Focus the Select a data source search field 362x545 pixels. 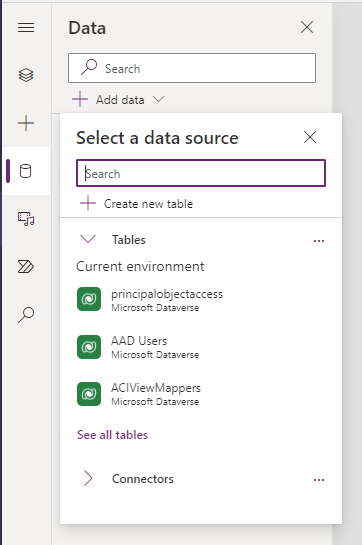pyautogui.click(x=201, y=173)
